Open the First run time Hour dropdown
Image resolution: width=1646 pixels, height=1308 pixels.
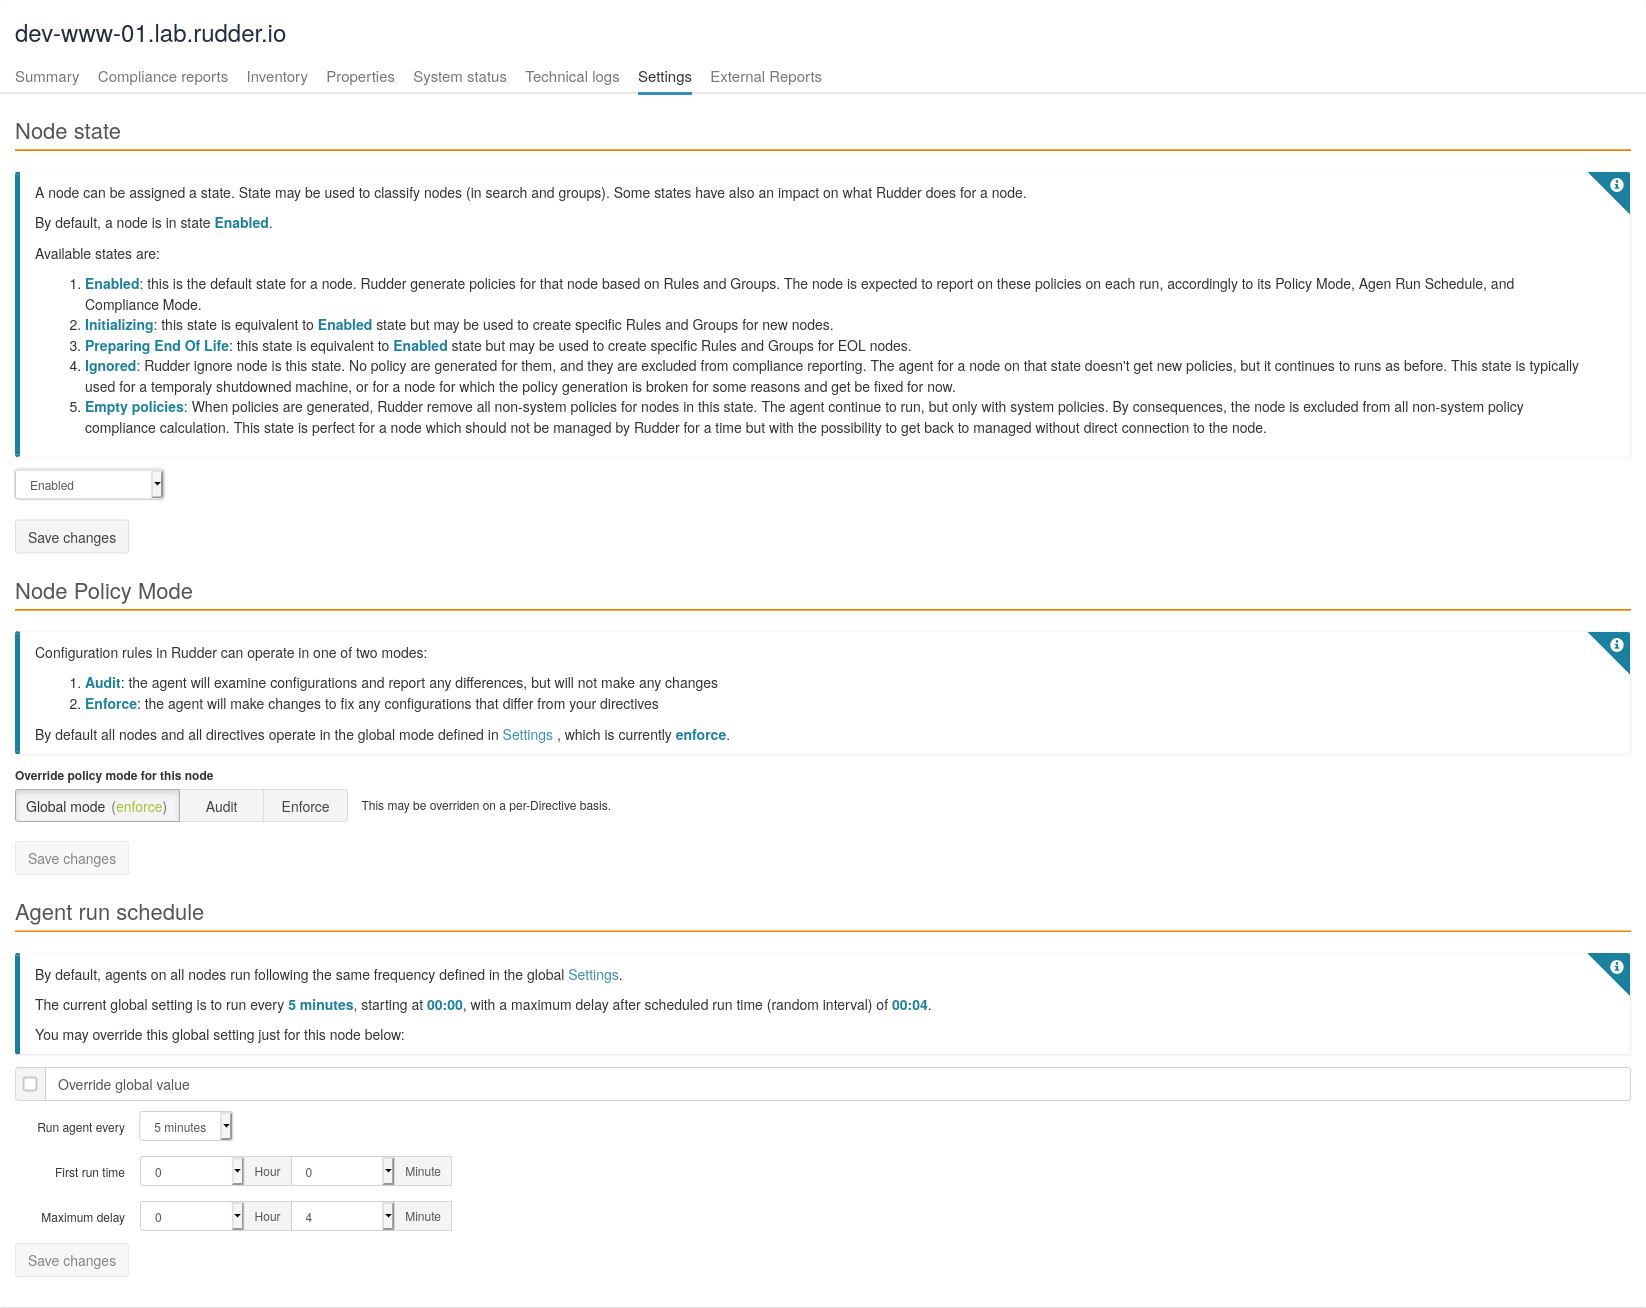tap(192, 1171)
